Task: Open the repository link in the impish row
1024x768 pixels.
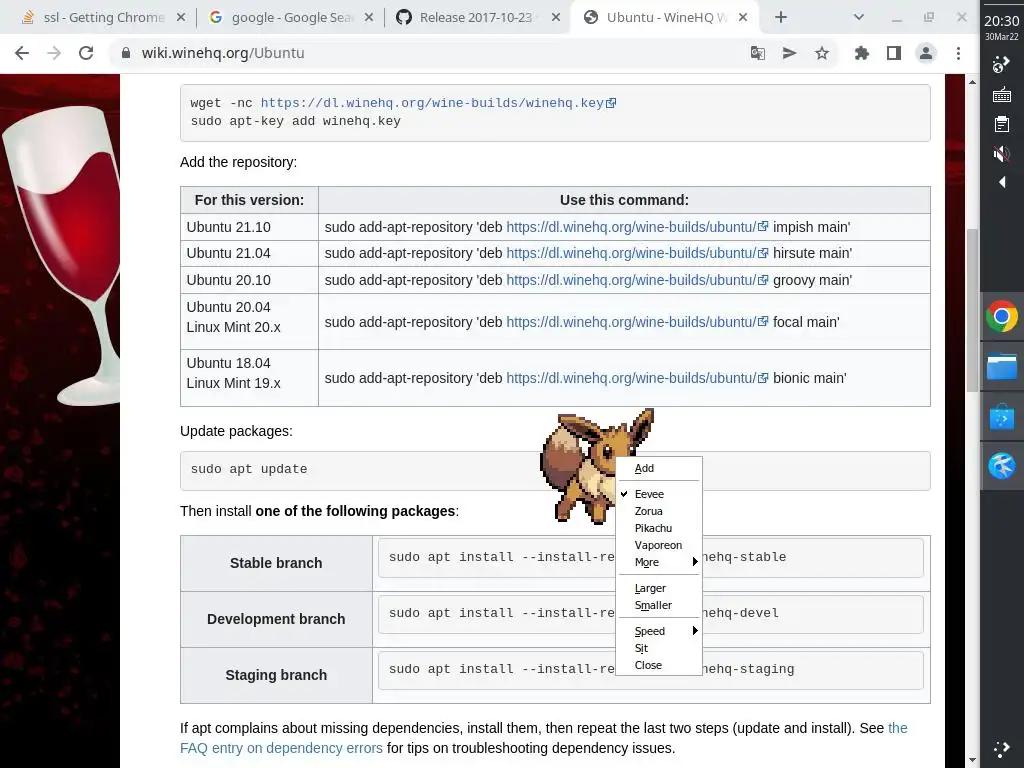Action: (637, 227)
